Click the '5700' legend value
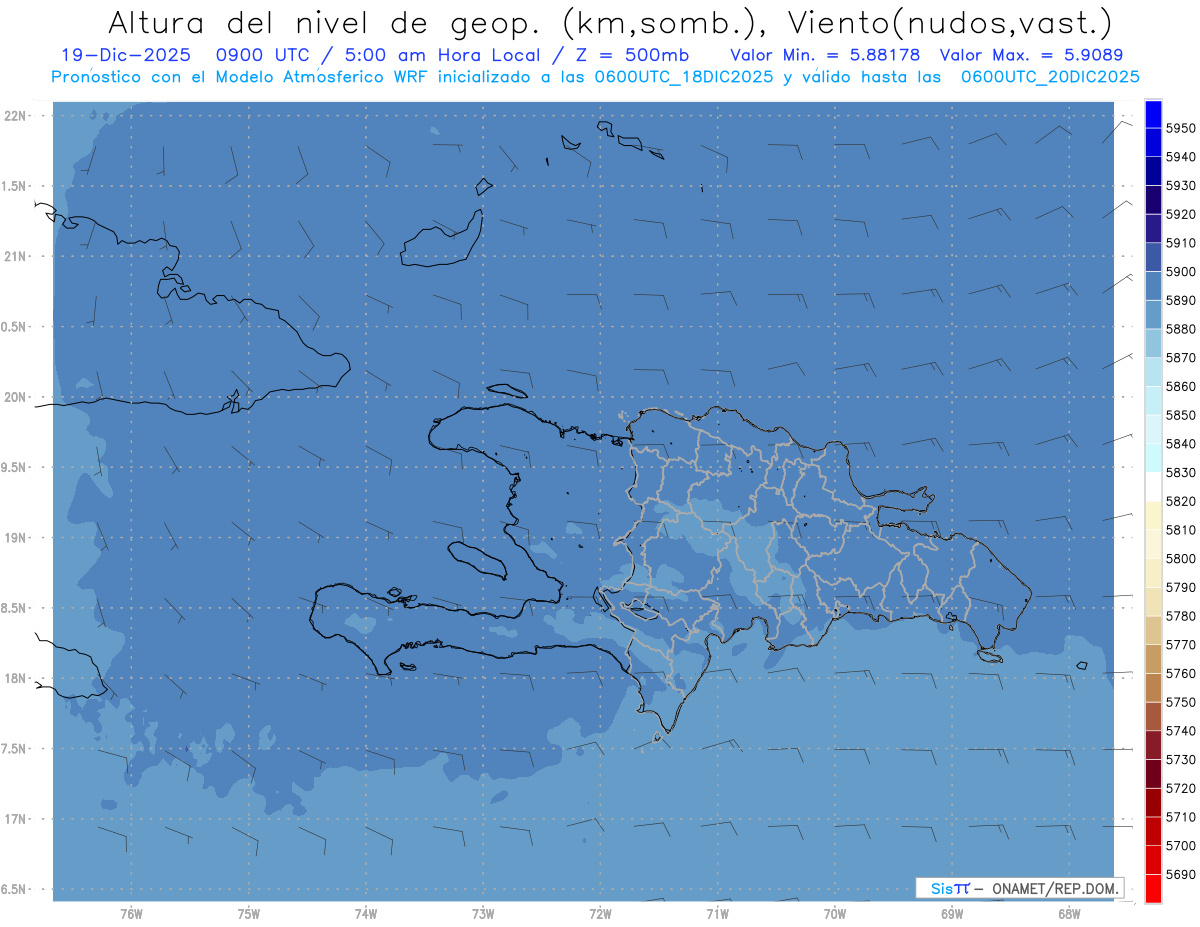 [1180, 845]
